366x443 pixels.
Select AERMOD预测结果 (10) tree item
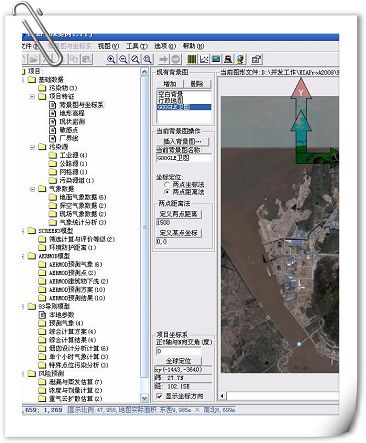(x=77, y=298)
